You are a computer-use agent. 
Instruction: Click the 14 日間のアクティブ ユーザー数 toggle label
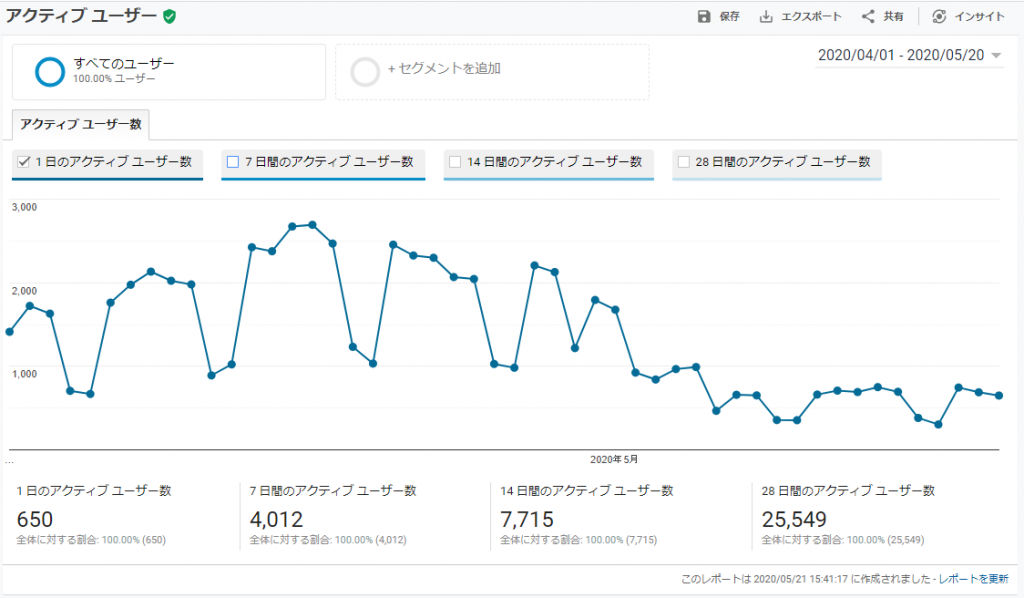(554, 162)
